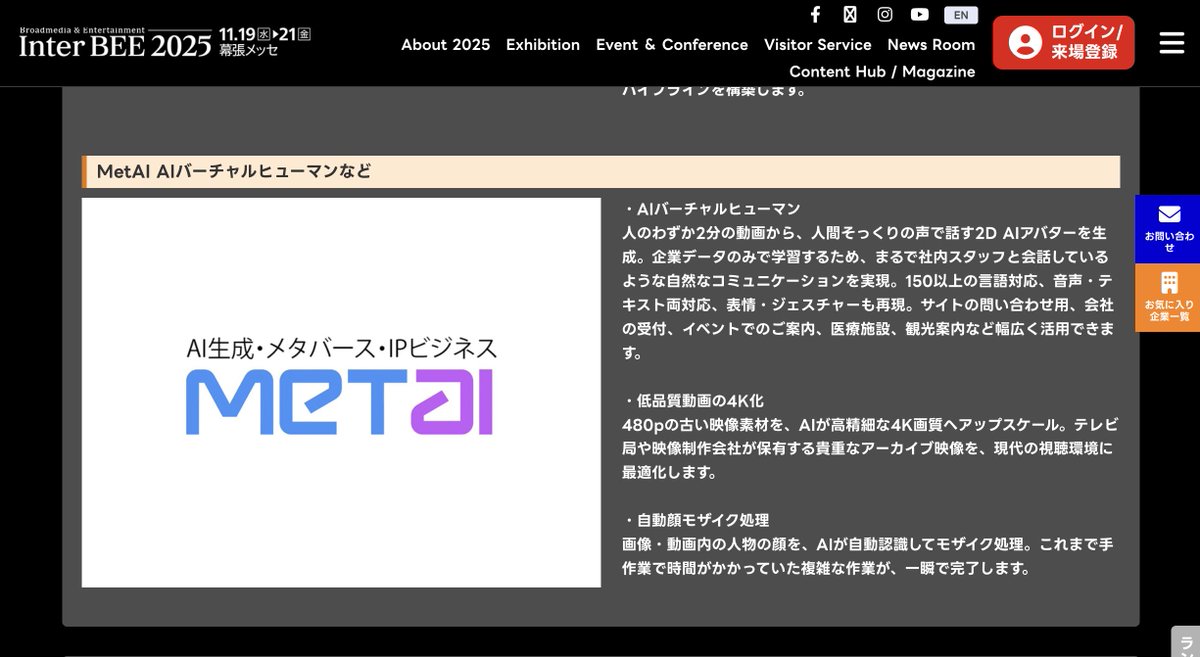Open the hamburger menu icon
The image size is (1200, 657).
coord(1170,43)
